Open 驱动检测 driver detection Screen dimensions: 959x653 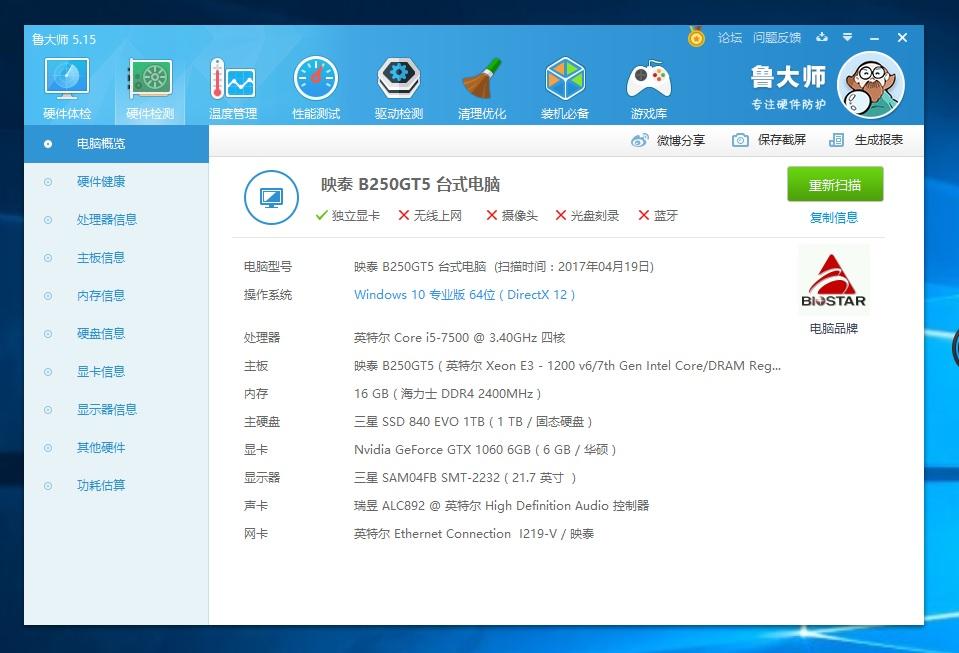(399, 89)
